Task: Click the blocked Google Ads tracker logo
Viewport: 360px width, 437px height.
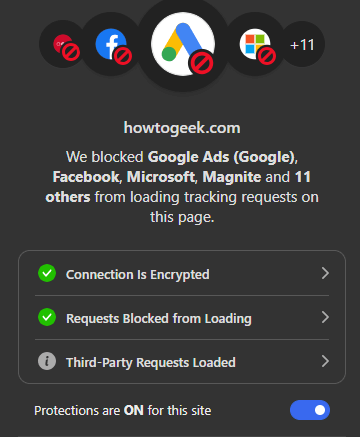Action: point(183,44)
